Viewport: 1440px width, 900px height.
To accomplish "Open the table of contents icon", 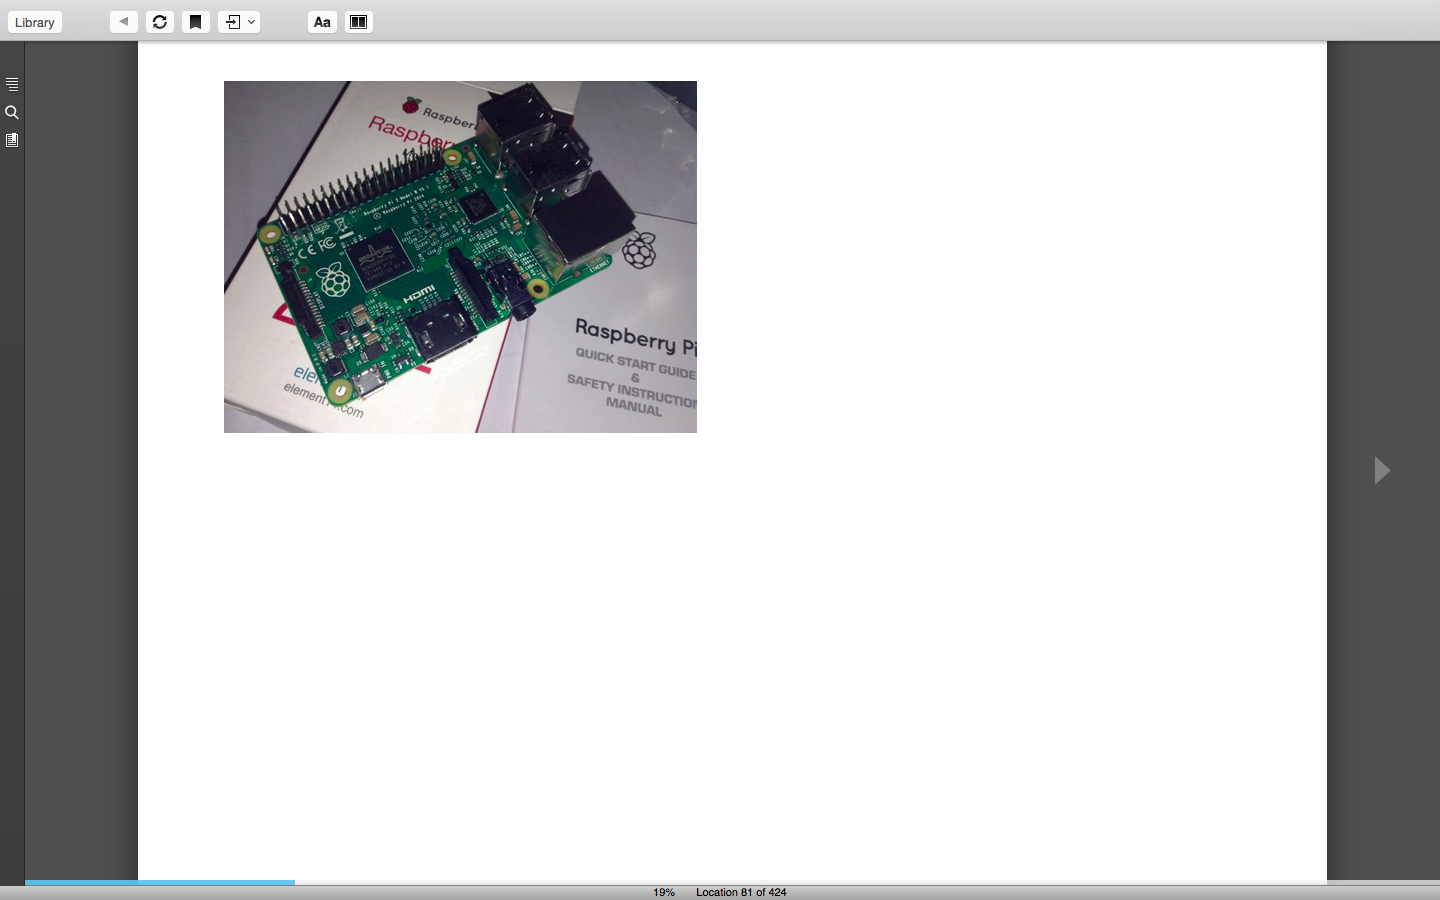I will 12,84.
